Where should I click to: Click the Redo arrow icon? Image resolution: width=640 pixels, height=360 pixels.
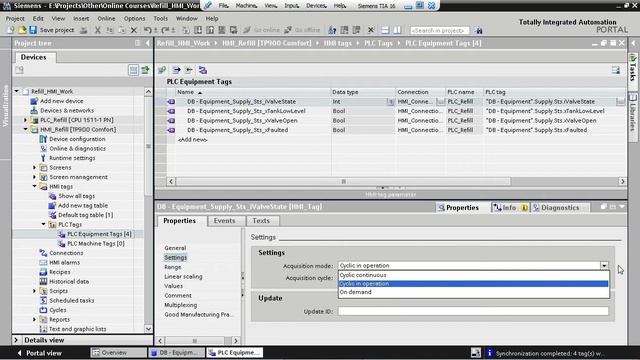(x=165, y=30)
